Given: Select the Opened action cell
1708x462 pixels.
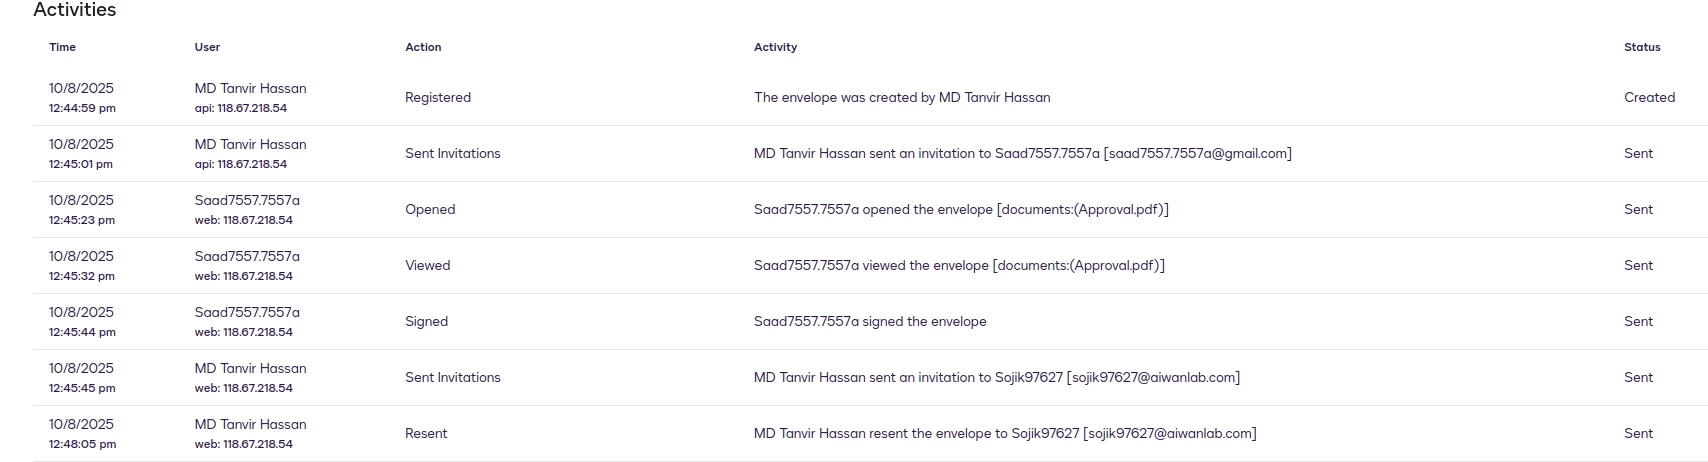Looking at the screenshot, I should (430, 209).
